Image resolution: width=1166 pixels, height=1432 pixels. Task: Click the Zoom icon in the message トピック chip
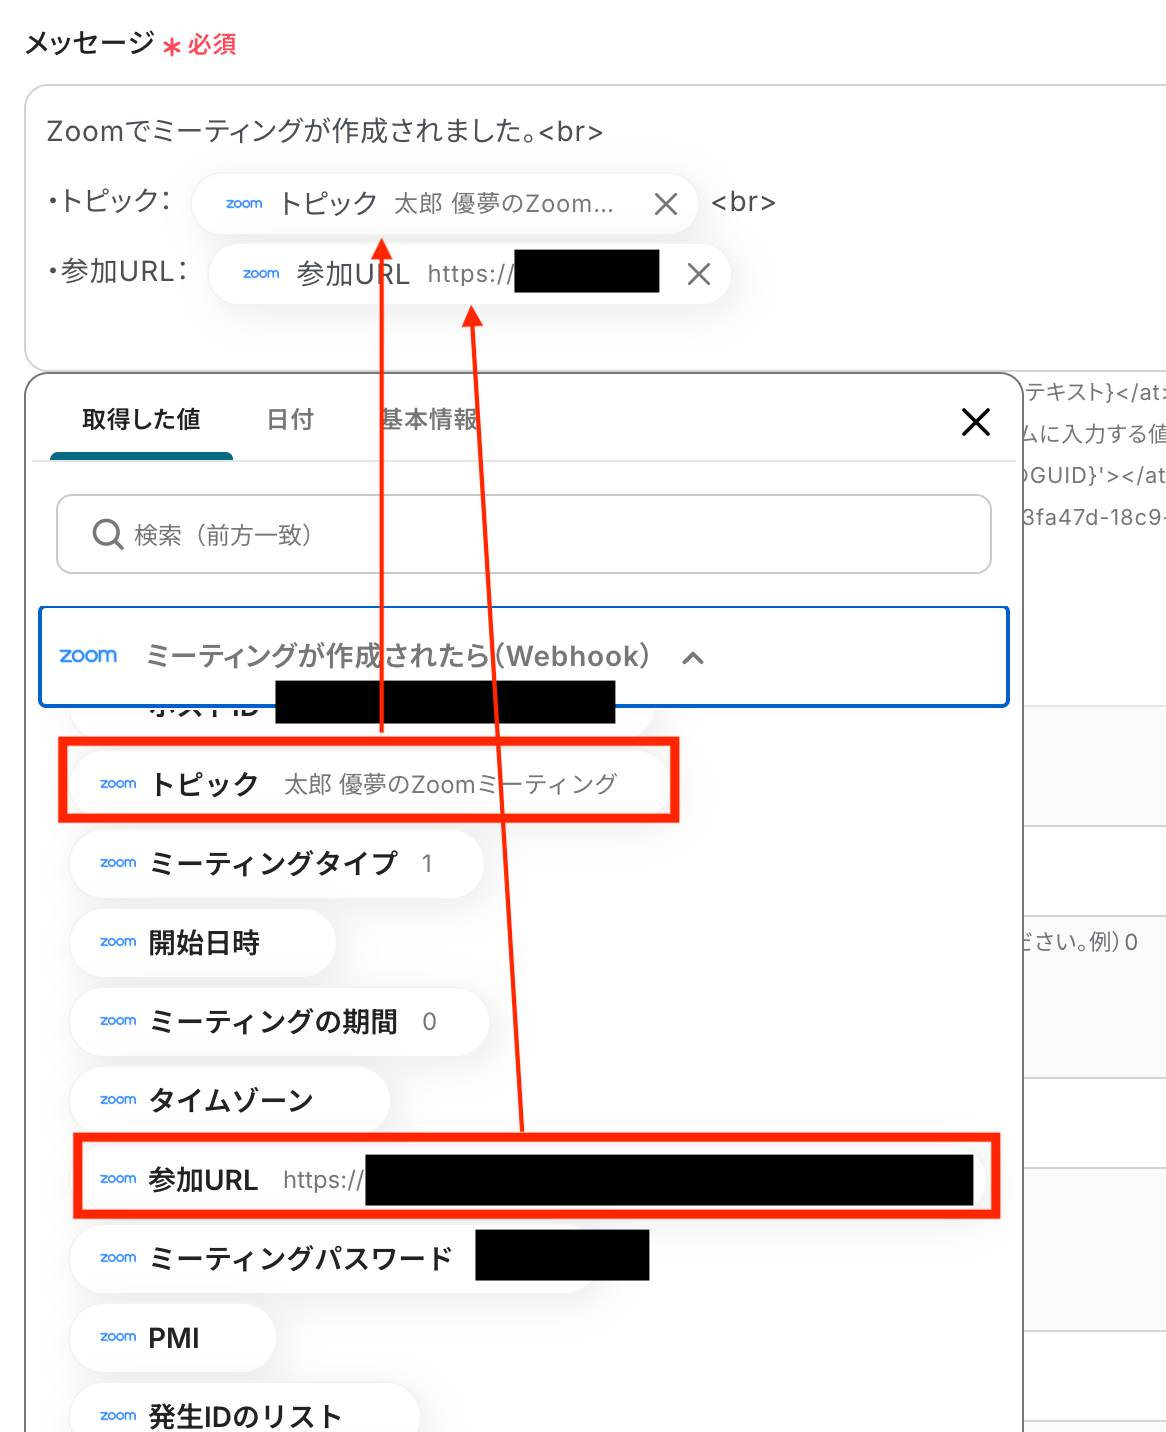pyautogui.click(x=244, y=204)
